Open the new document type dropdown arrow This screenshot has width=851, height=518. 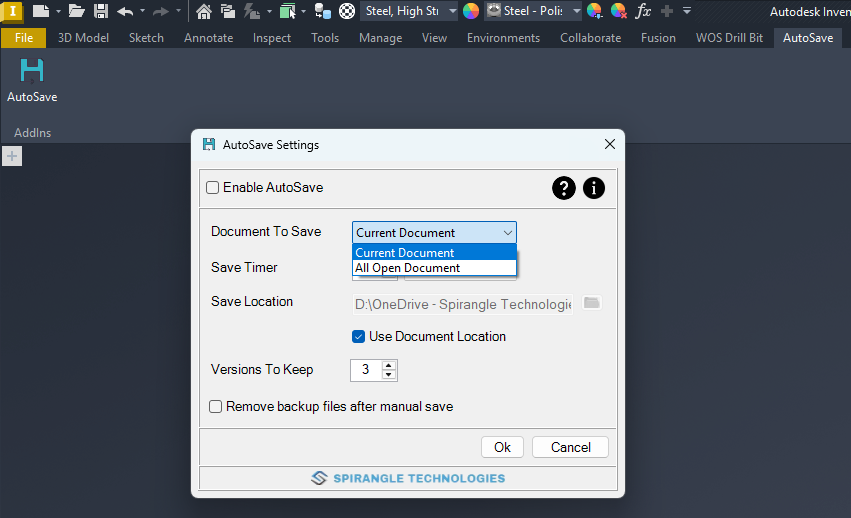point(58,11)
